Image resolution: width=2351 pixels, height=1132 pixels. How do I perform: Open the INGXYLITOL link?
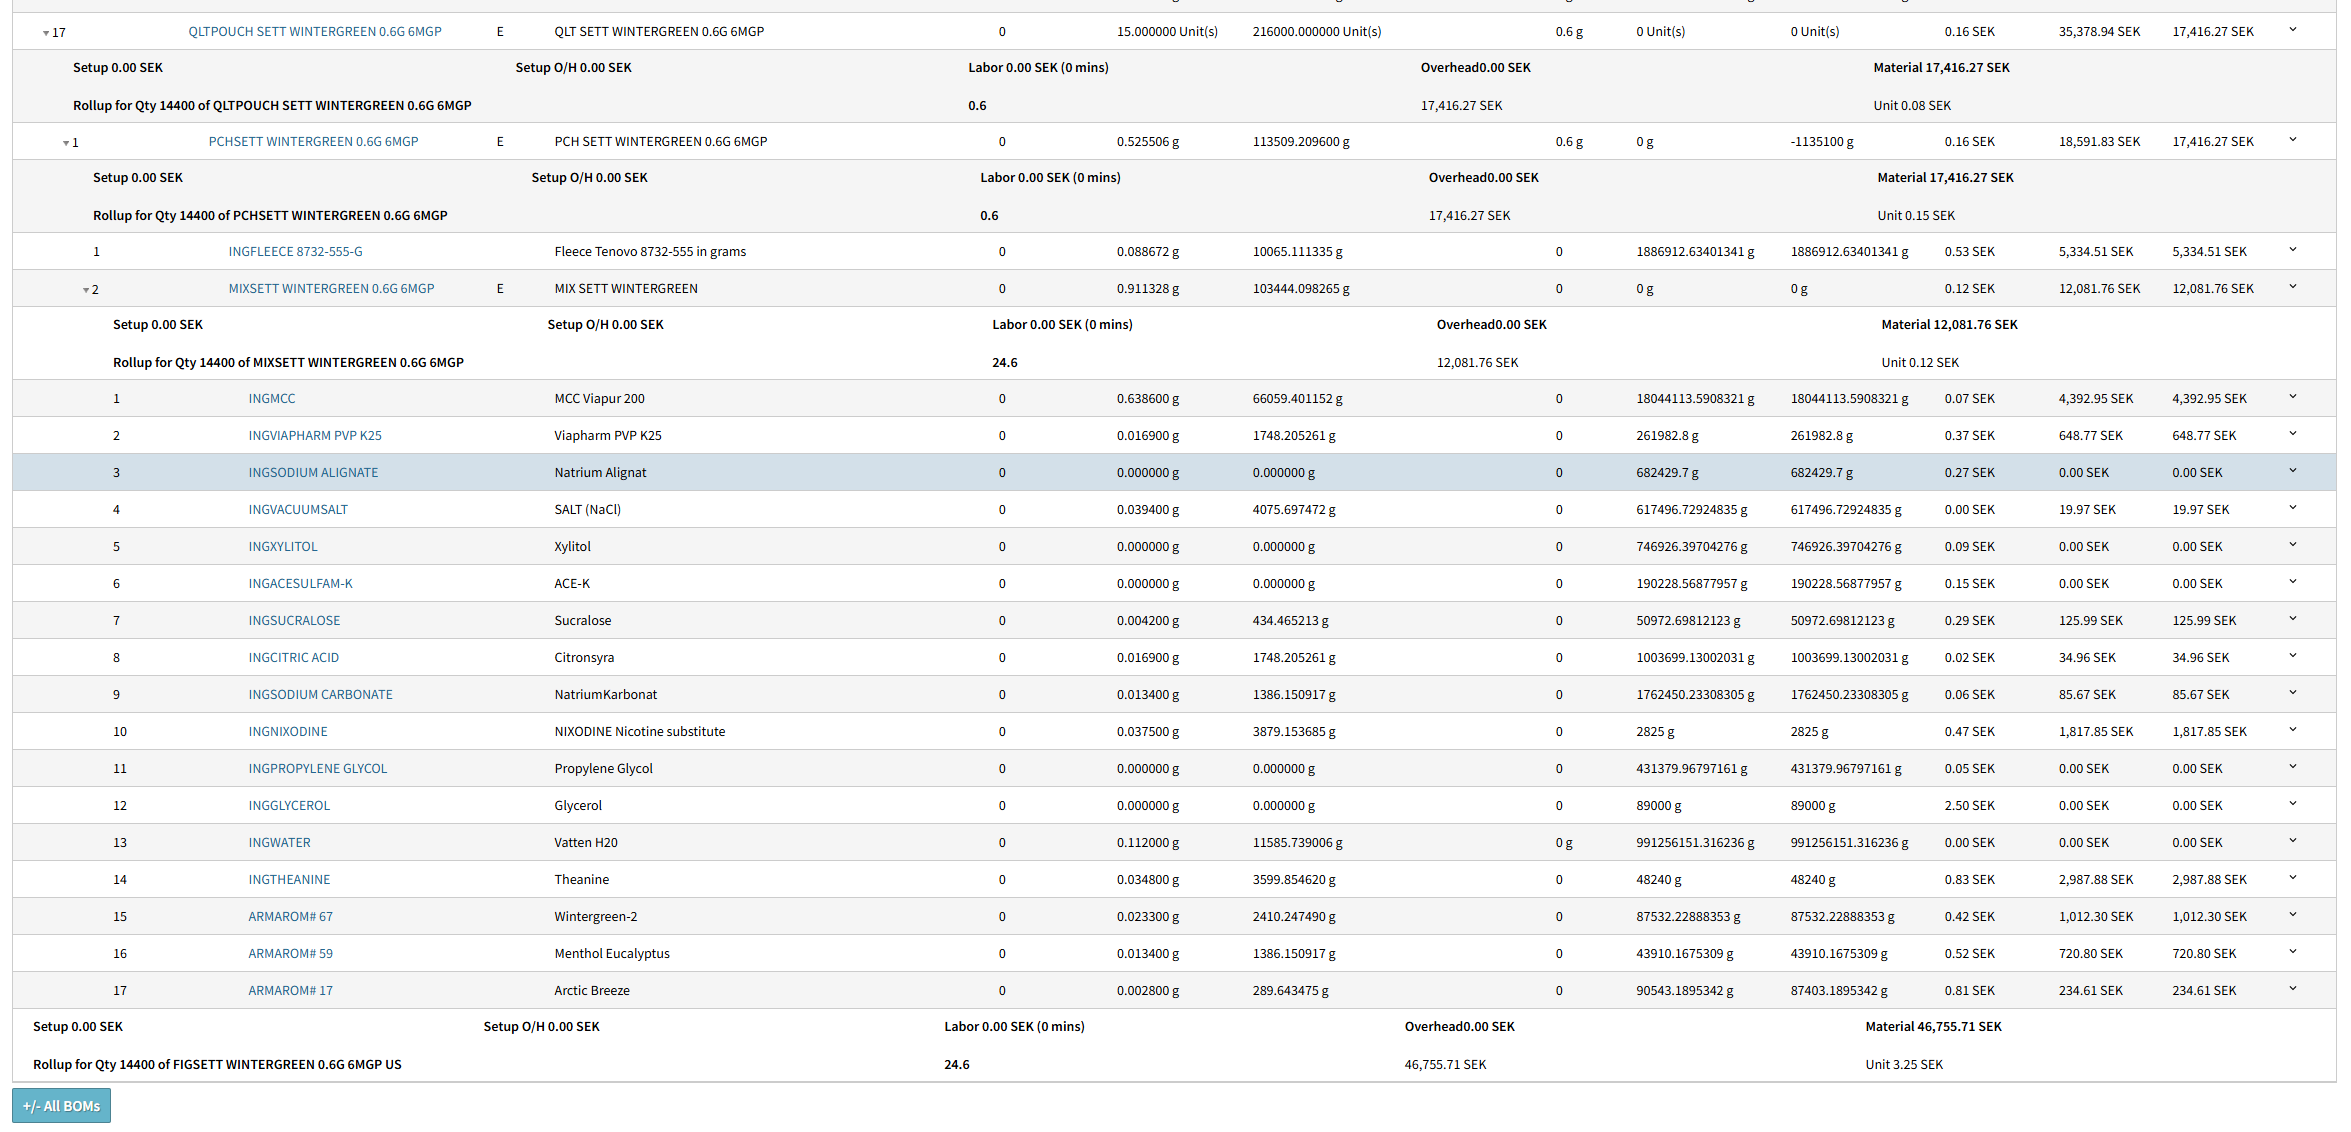(283, 547)
